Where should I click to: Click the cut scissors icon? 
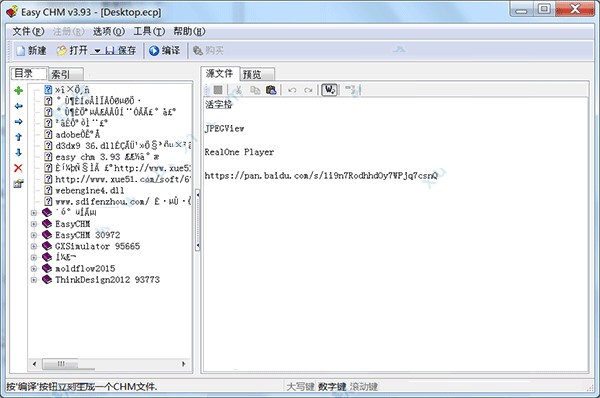point(238,90)
